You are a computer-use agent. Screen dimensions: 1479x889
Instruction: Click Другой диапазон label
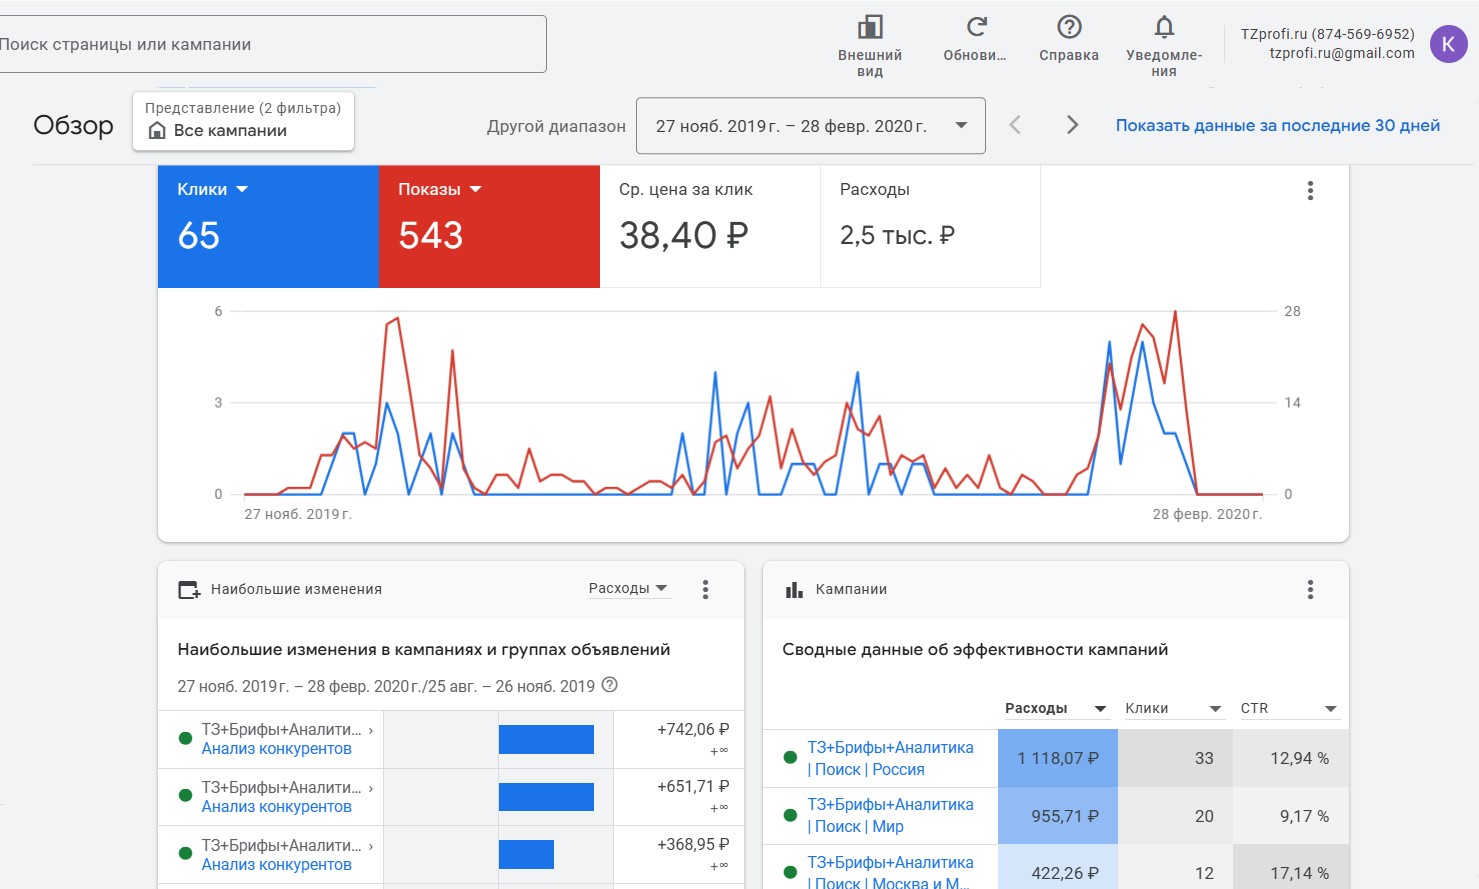(x=556, y=126)
